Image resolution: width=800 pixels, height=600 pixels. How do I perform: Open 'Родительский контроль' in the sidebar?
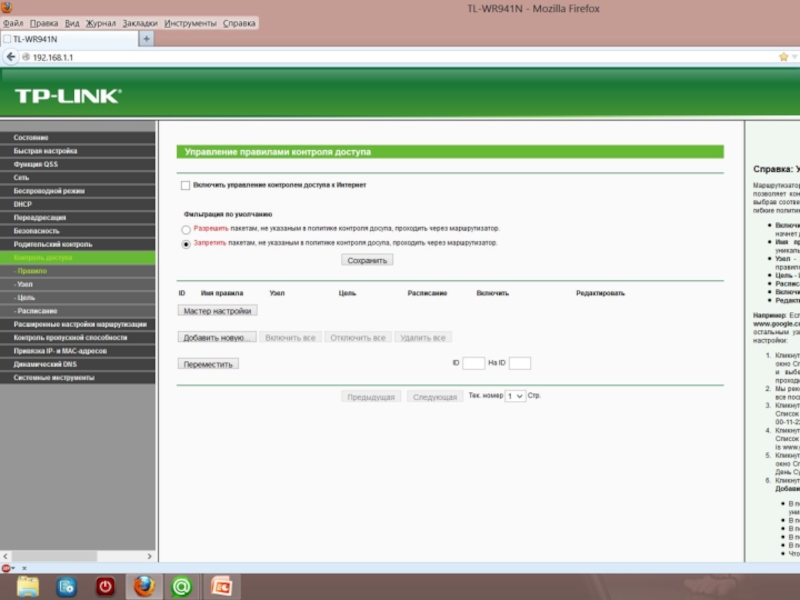pos(53,244)
